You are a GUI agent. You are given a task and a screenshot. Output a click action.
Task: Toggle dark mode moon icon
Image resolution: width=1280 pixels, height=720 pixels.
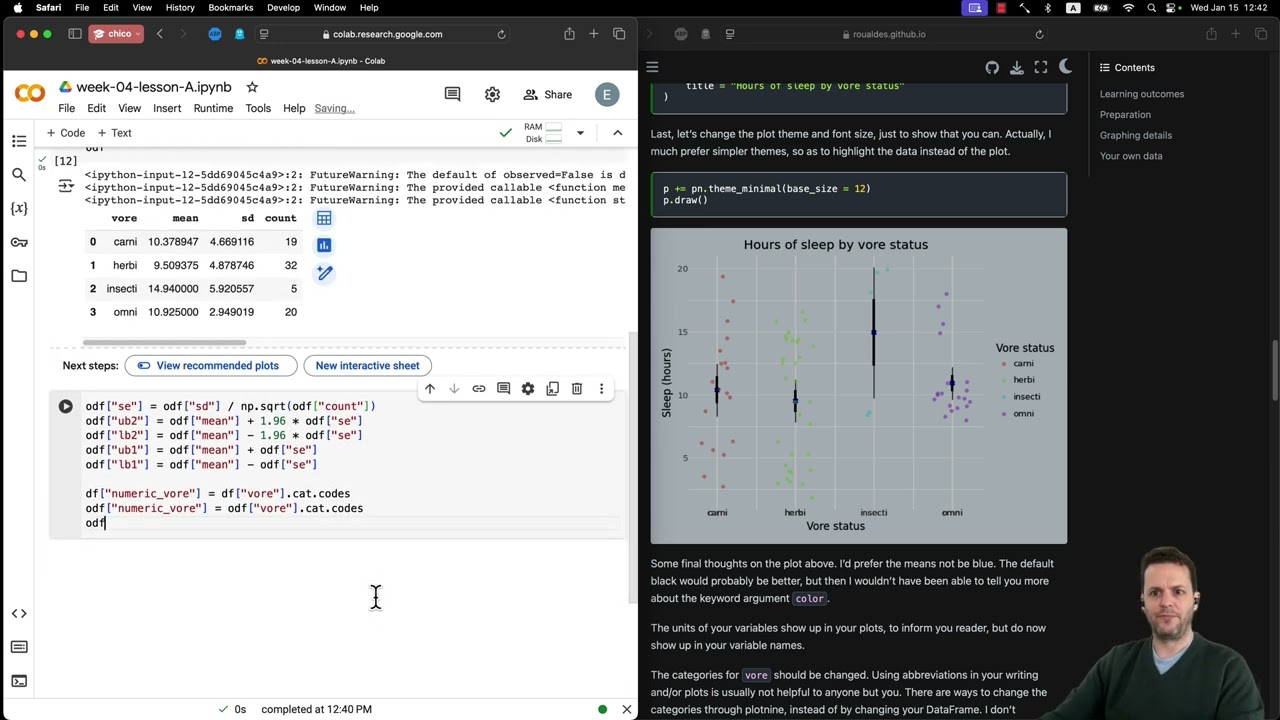(1065, 67)
